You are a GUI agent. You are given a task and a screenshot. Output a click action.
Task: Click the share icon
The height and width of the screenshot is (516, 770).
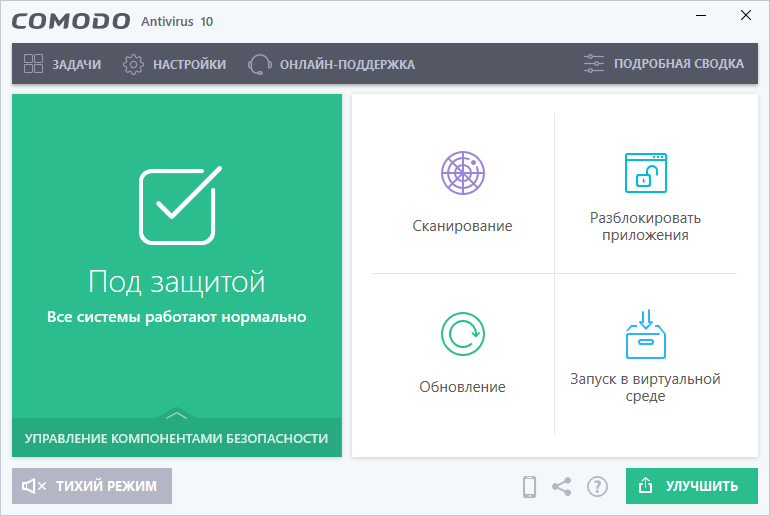coord(561,487)
